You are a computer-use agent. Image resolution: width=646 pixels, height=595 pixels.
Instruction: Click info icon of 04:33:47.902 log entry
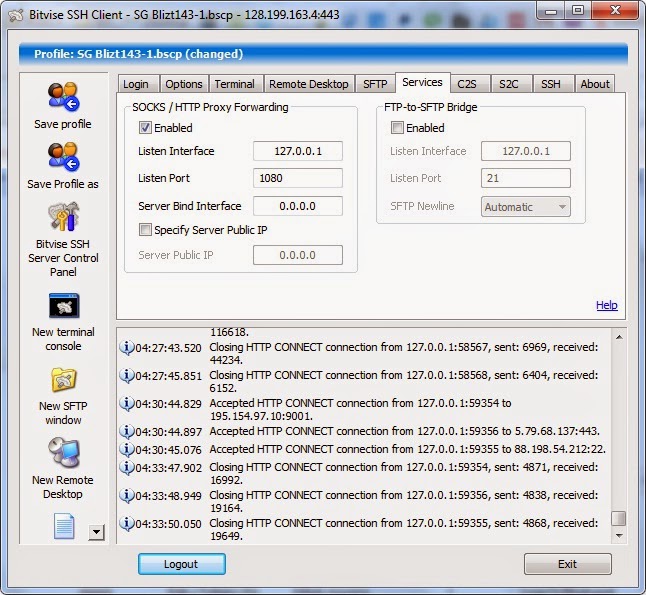[127, 467]
